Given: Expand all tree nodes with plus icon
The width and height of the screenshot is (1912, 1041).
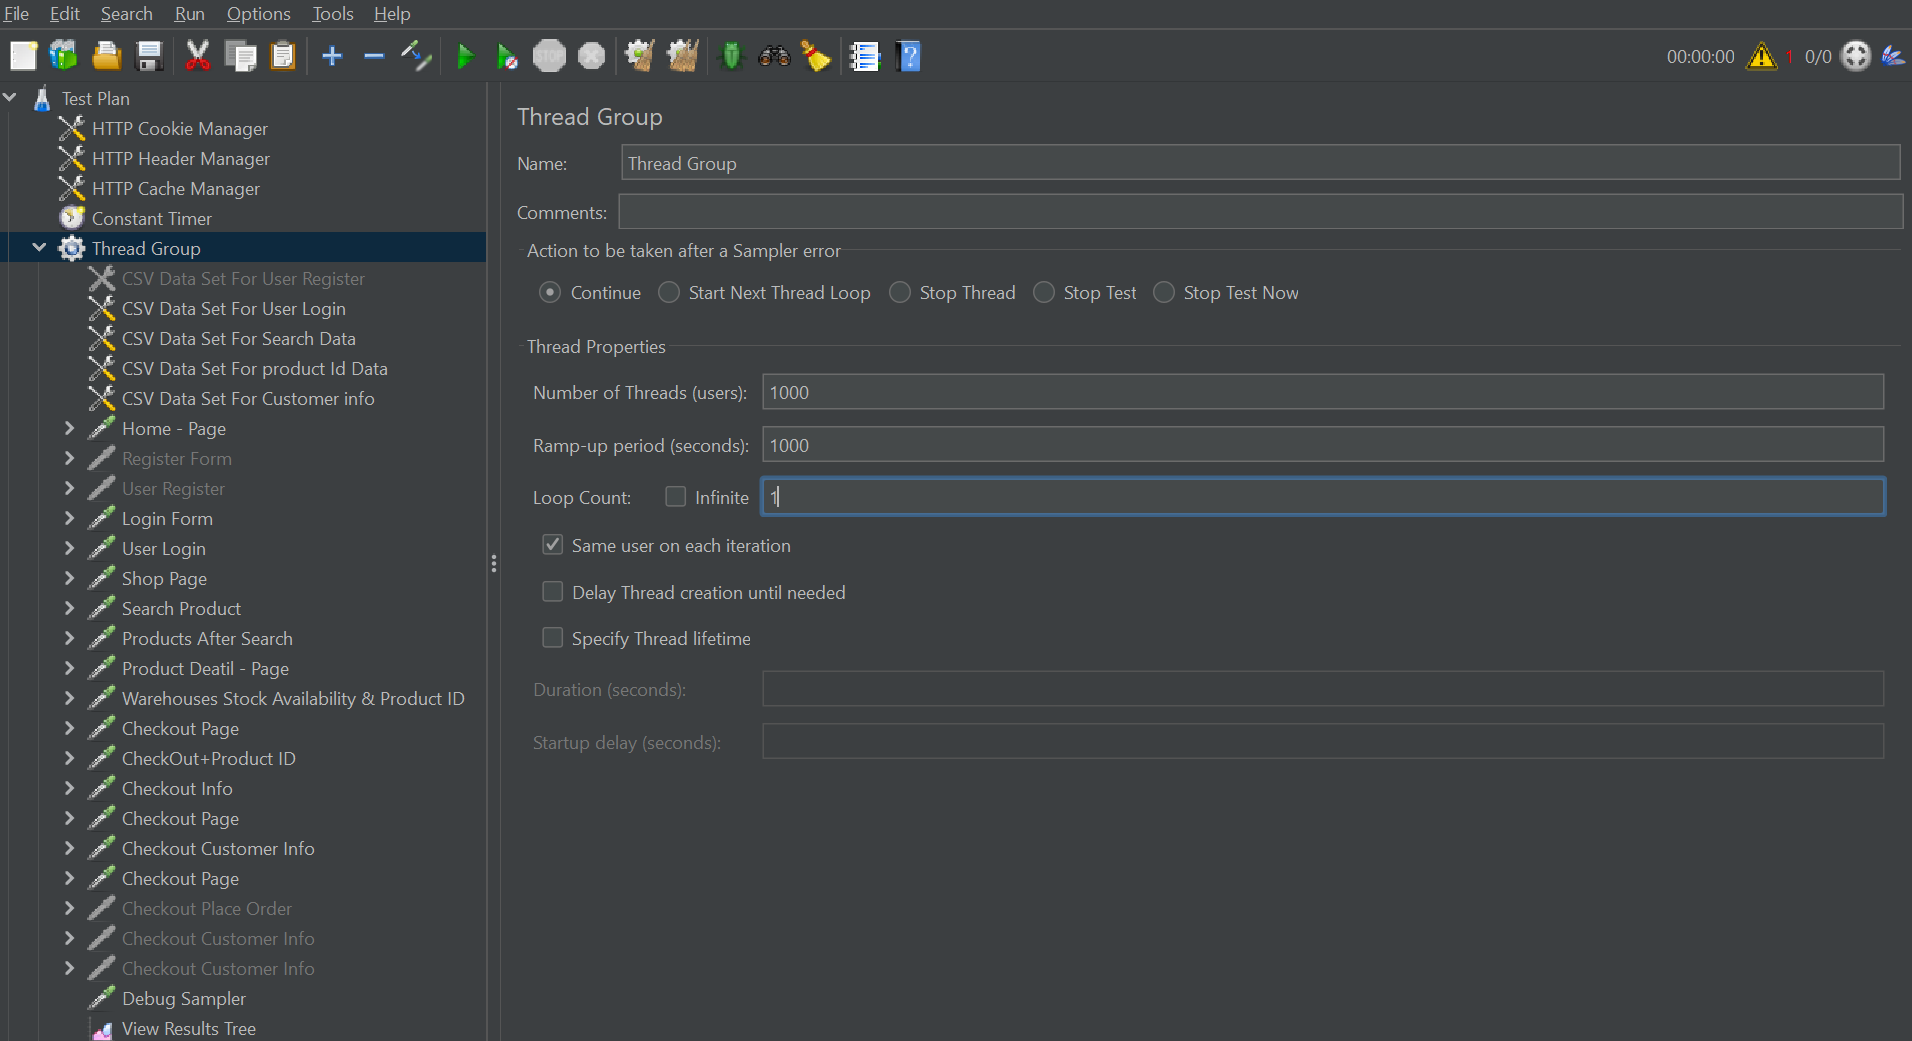Looking at the screenshot, I should pyautogui.click(x=332, y=56).
